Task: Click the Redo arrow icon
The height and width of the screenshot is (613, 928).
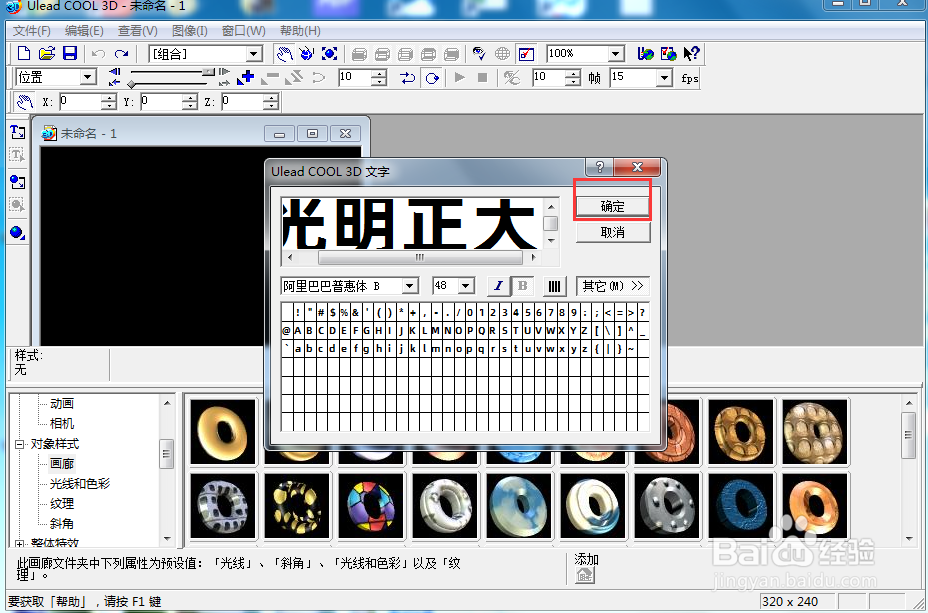Action: tap(121, 54)
